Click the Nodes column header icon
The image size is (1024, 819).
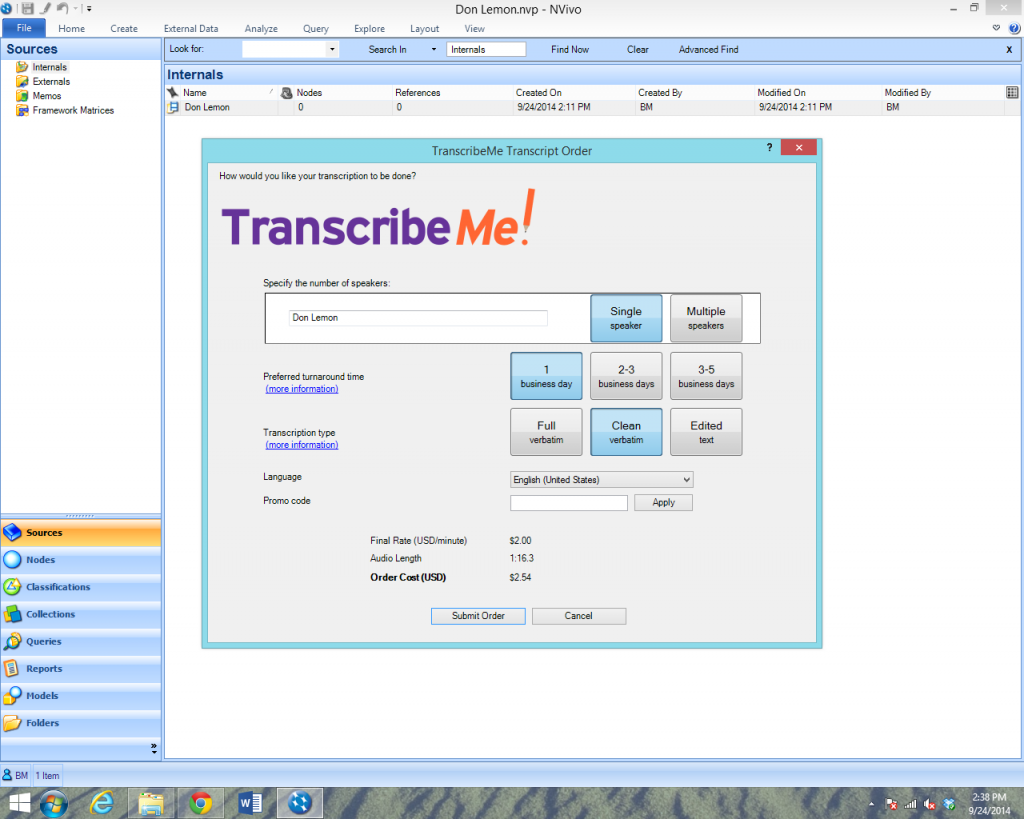click(287, 93)
